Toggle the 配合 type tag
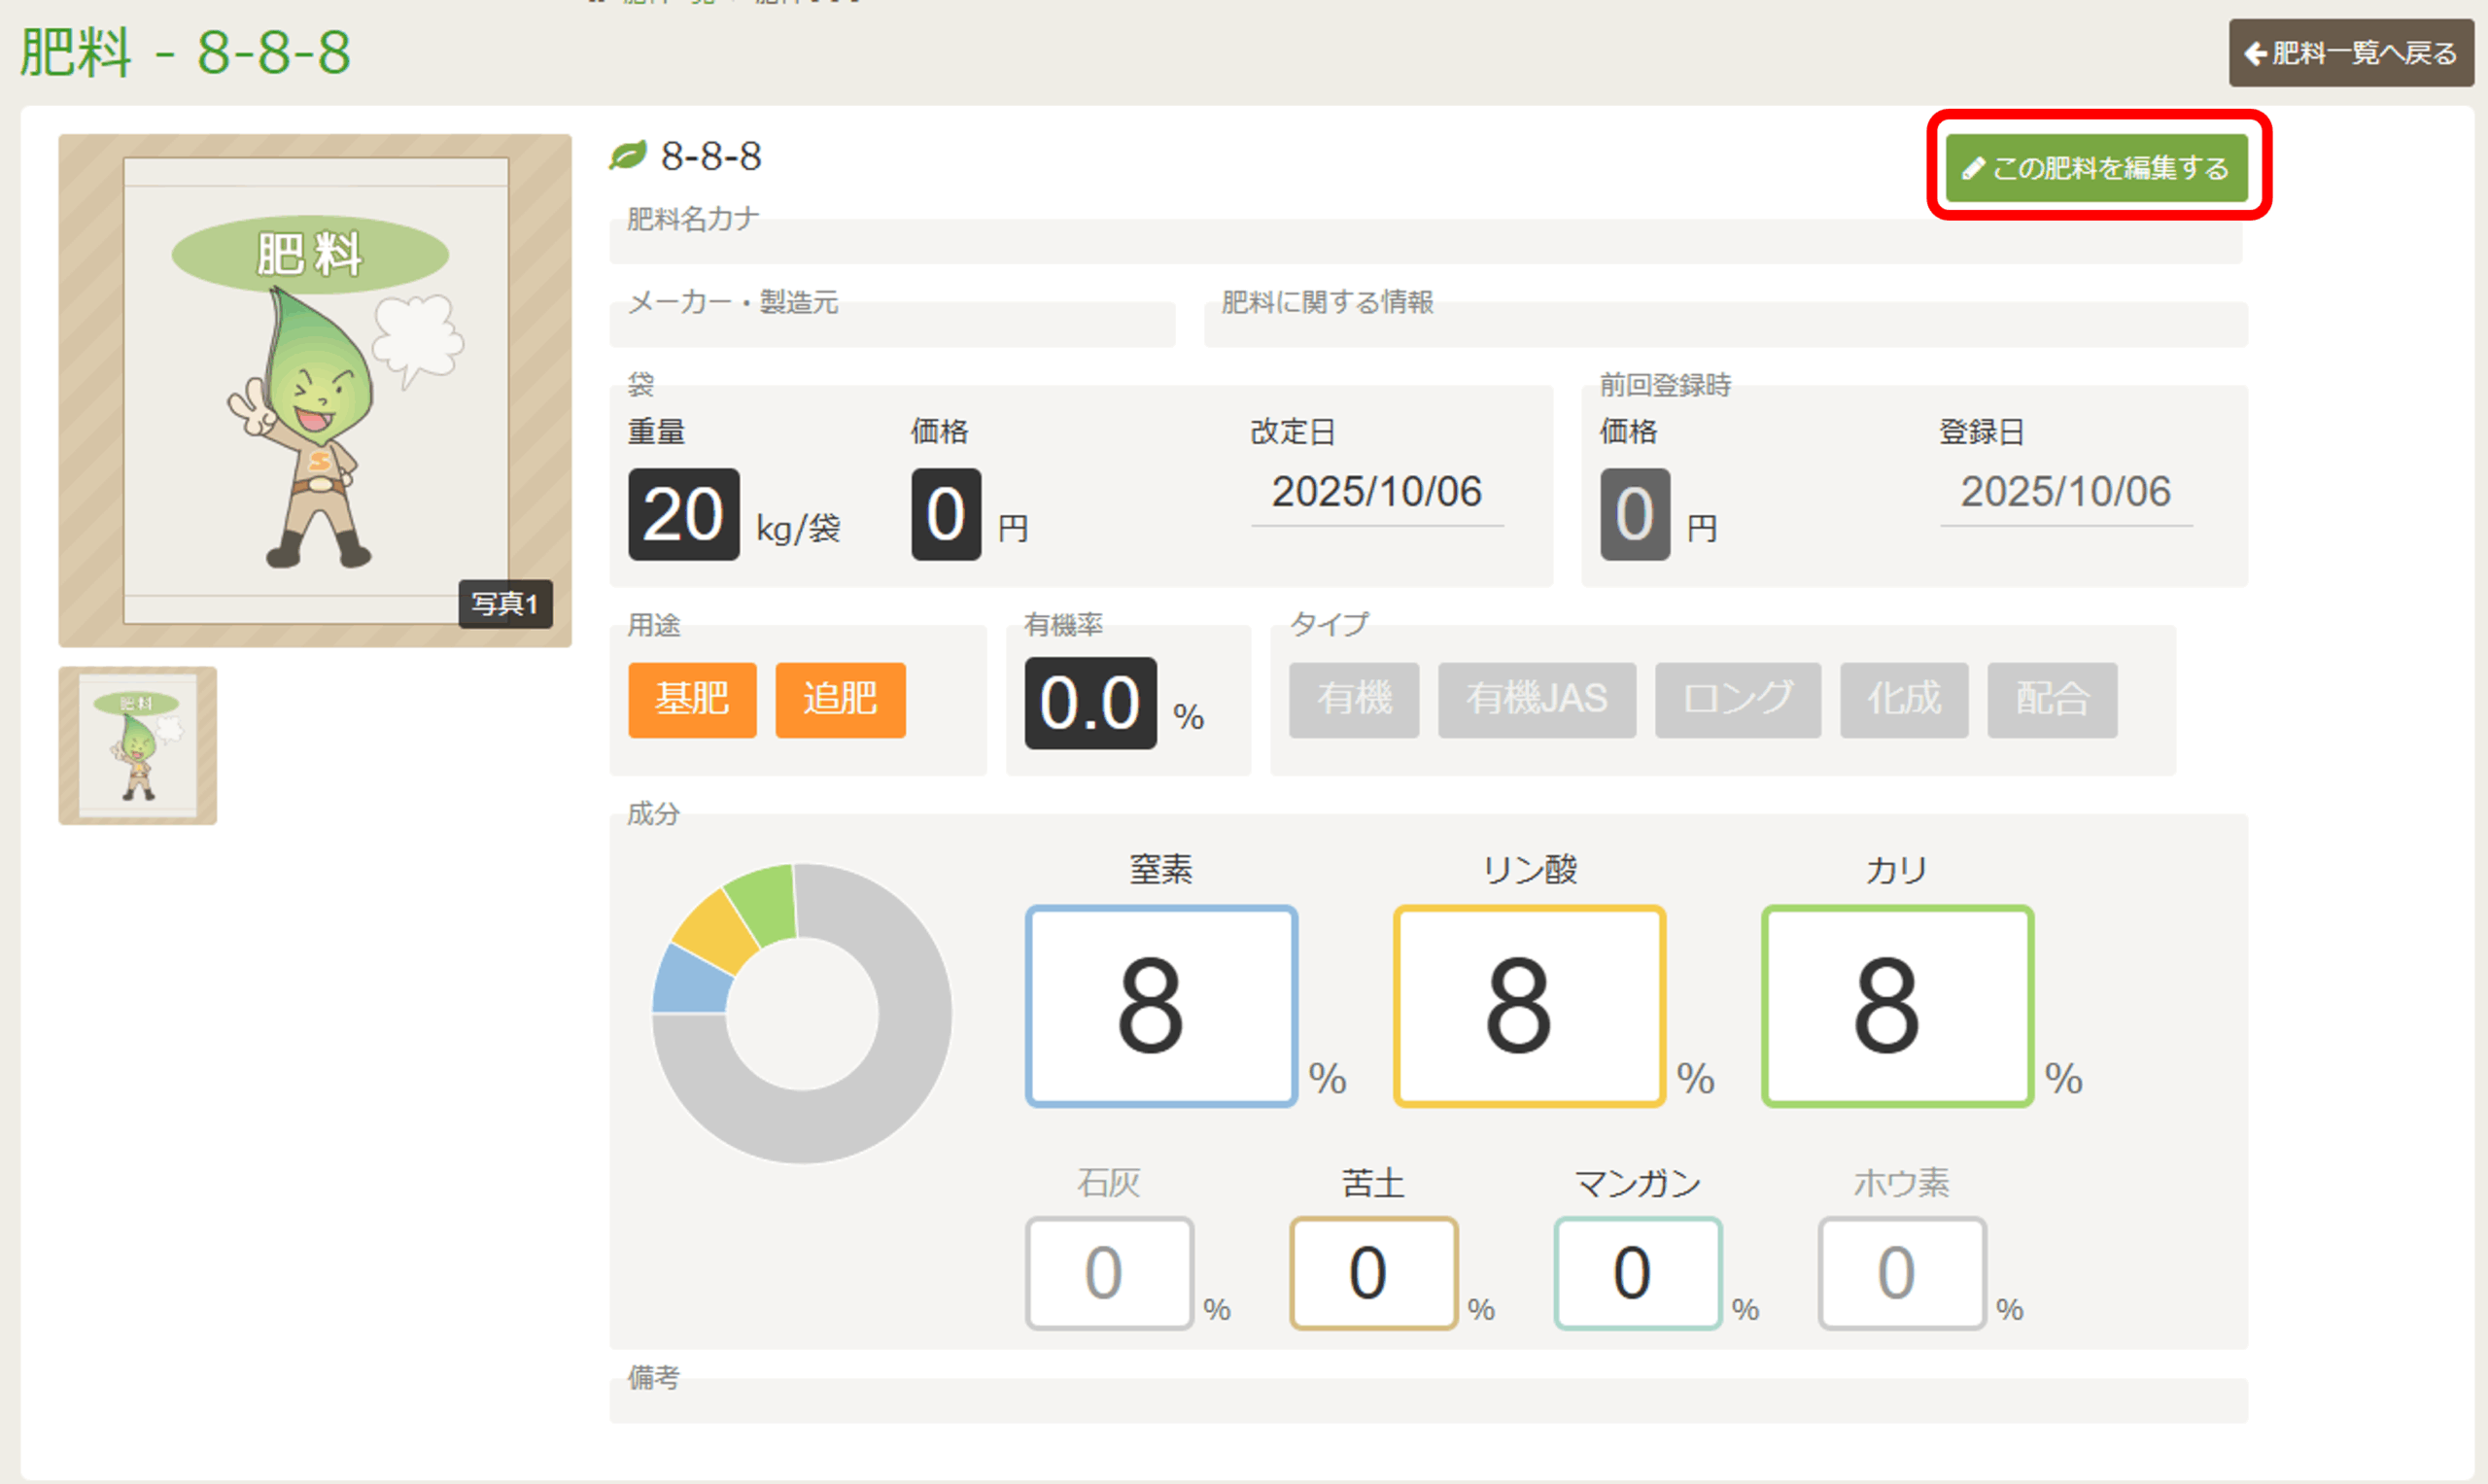The image size is (2488, 1484). click(x=2052, y=700)
